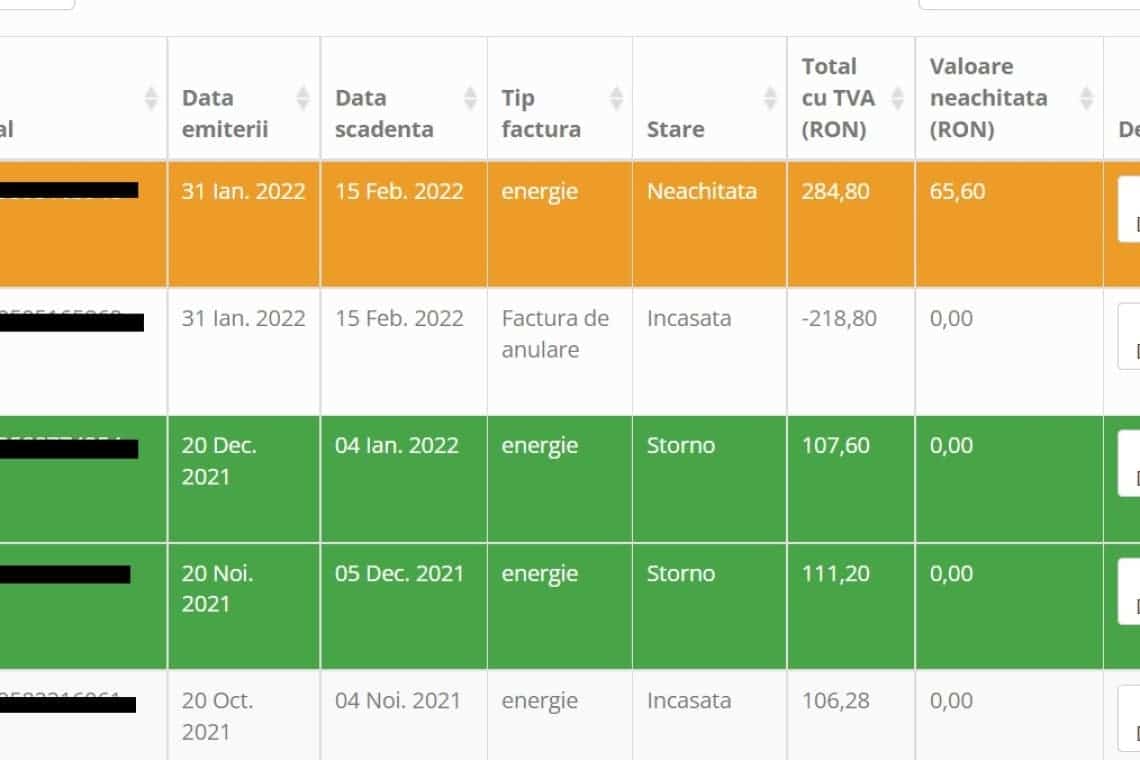Click the 65,60 unpaid amount cell
This screenshot has width=1140, height=760.
957,191
